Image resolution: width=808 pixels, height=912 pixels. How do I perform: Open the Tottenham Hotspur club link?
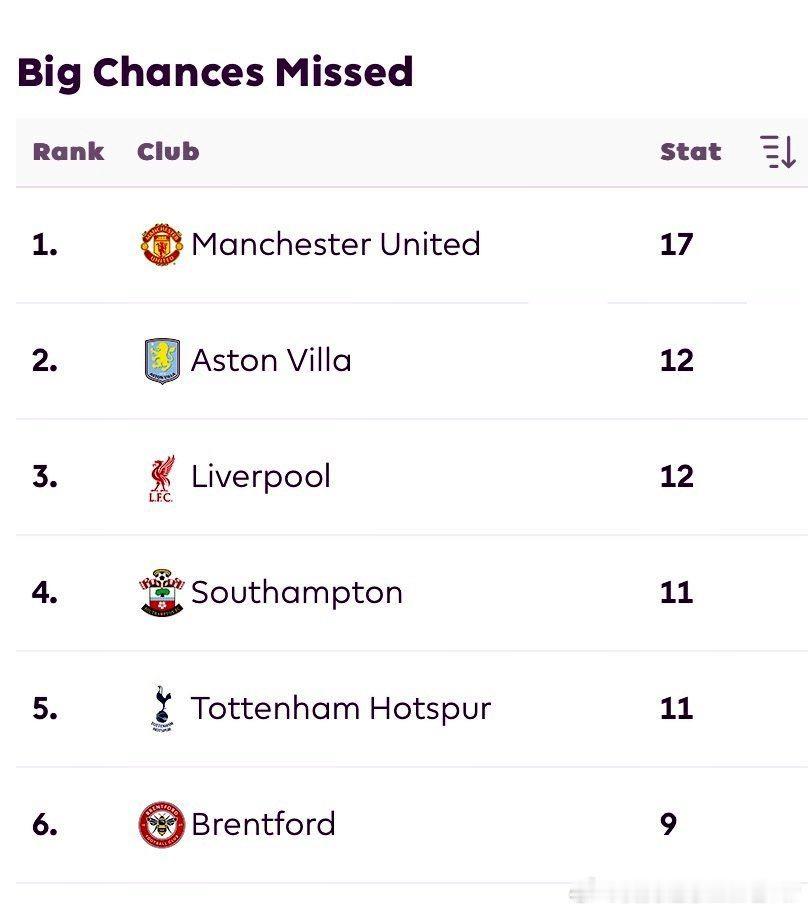340,708
